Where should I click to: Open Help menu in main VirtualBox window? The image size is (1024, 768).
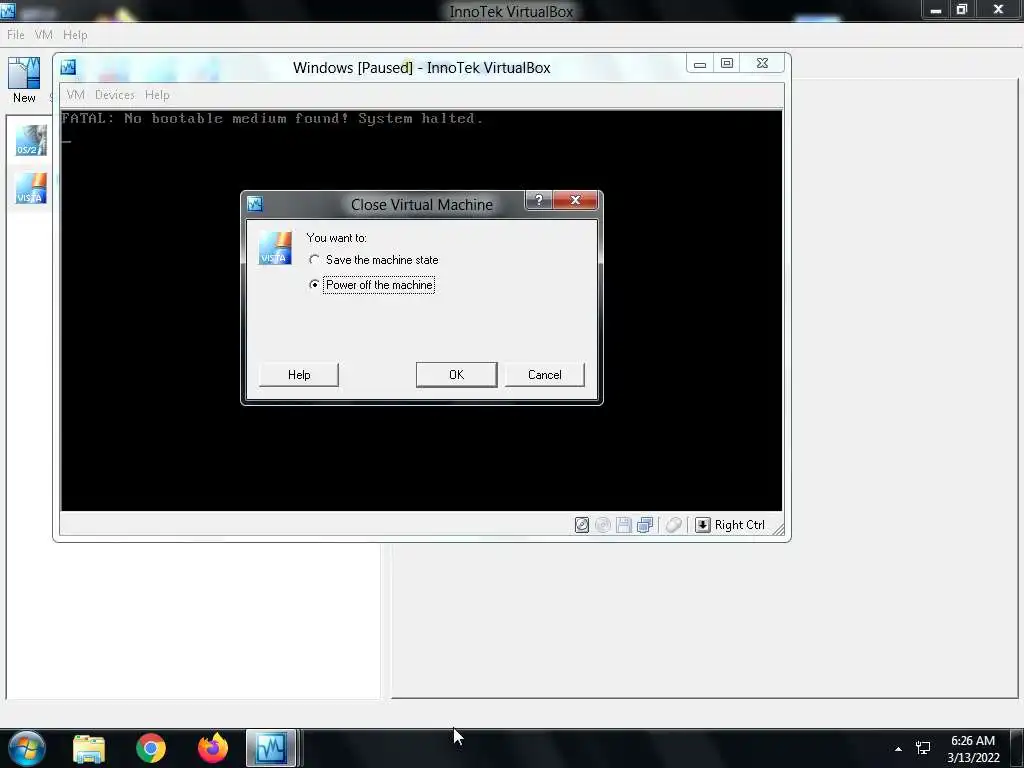(75, 35)
